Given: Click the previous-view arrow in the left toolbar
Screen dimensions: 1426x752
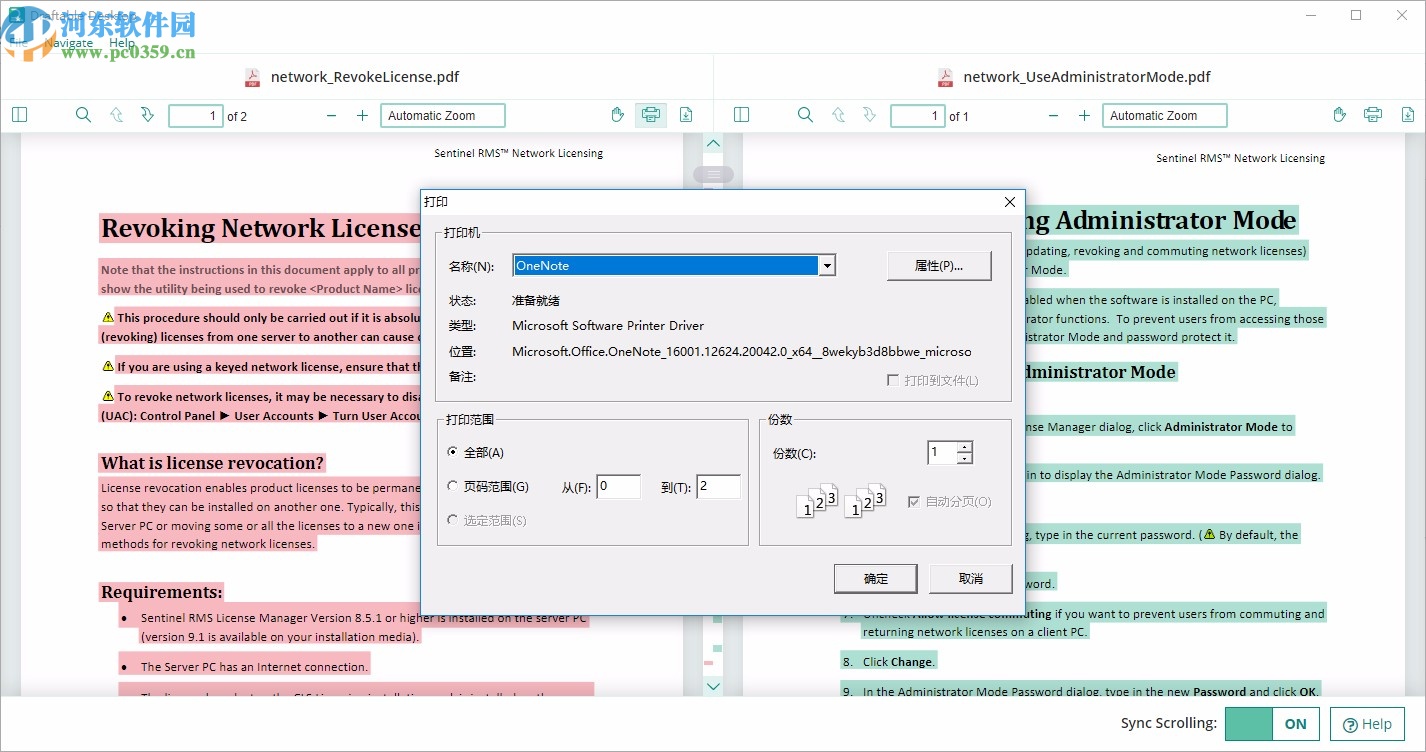Looking at the screenshot, I should point(116,115).
